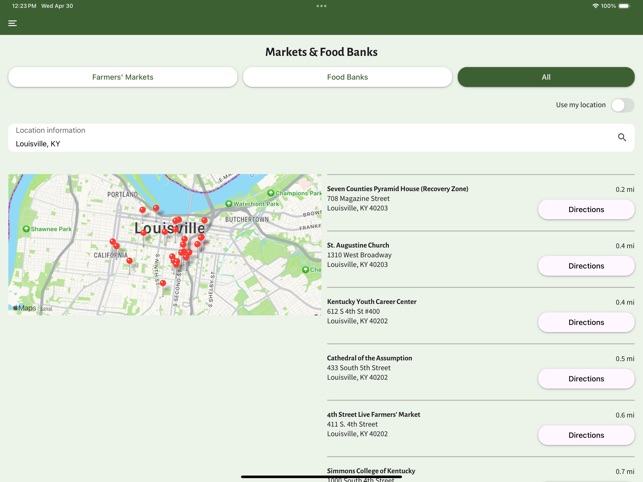Switch to the Farmers' Markets filter

(123, 77)
